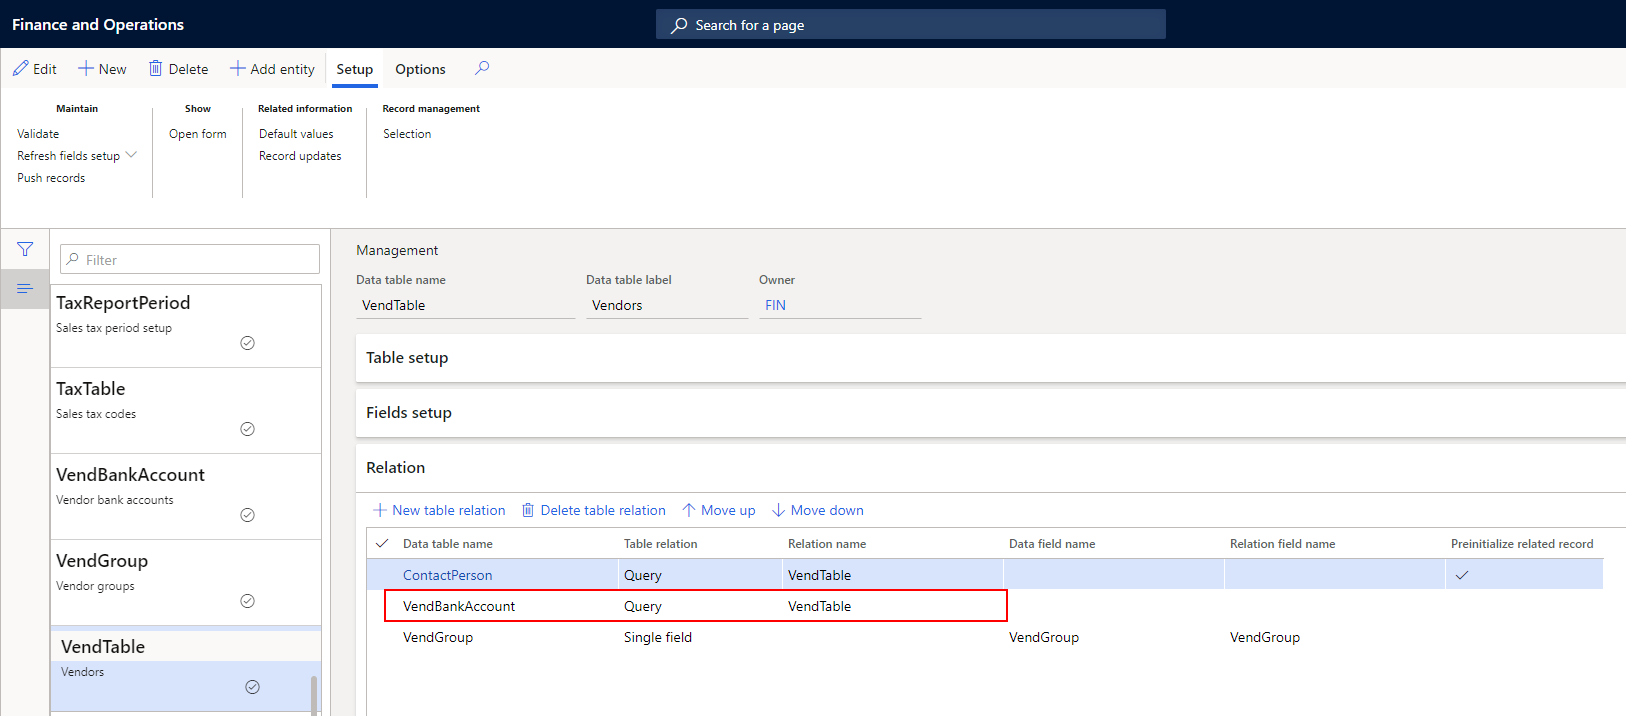Open the filter pane funnel icon

(x=25, y=249)
